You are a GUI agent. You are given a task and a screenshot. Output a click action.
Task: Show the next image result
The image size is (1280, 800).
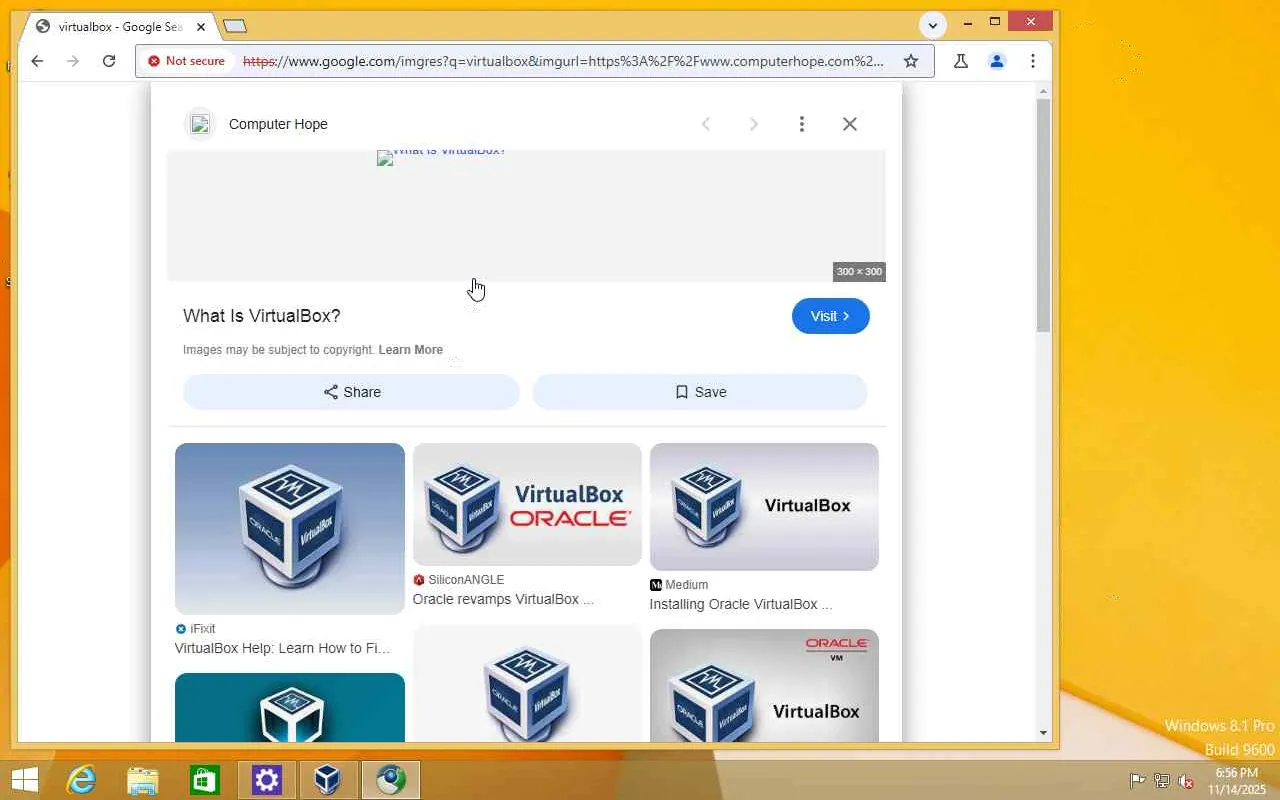(x=754, y=124)
